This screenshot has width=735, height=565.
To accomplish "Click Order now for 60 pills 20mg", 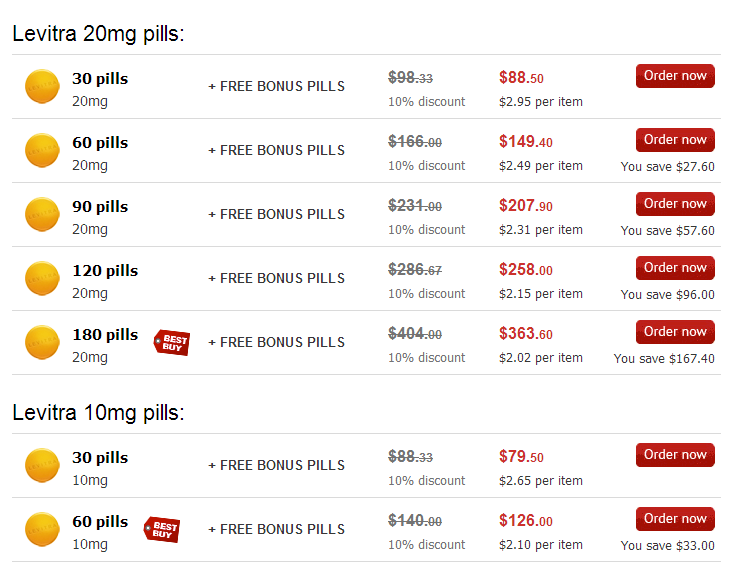I will [x=675, y=140].
